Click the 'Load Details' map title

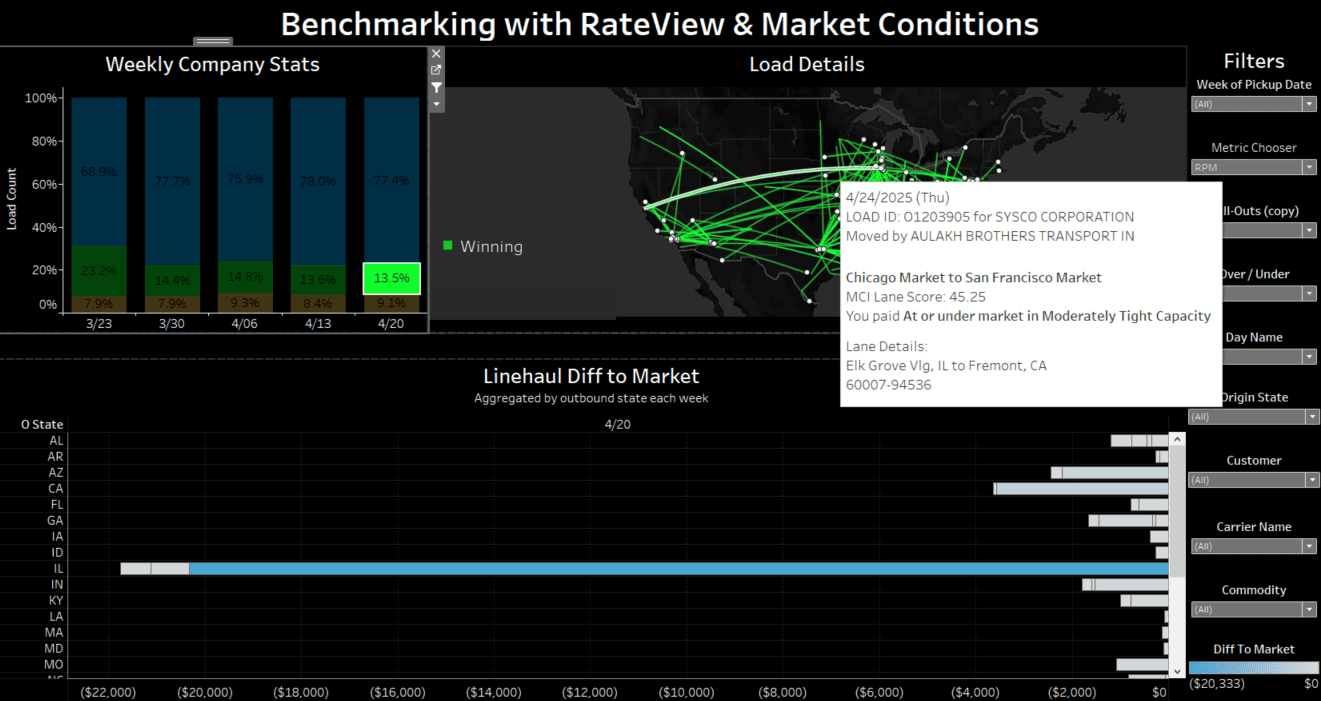pyautogui.click(x=807, y=64)
